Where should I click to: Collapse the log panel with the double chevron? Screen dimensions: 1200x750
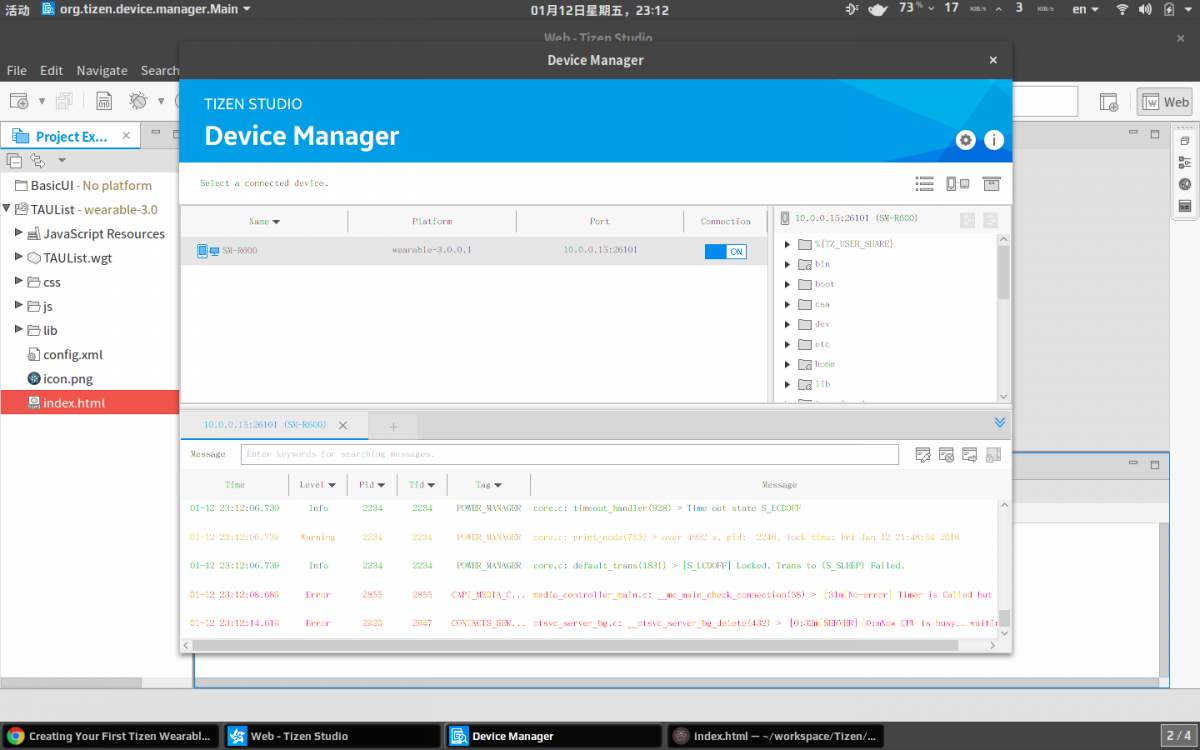click(999, 423)
